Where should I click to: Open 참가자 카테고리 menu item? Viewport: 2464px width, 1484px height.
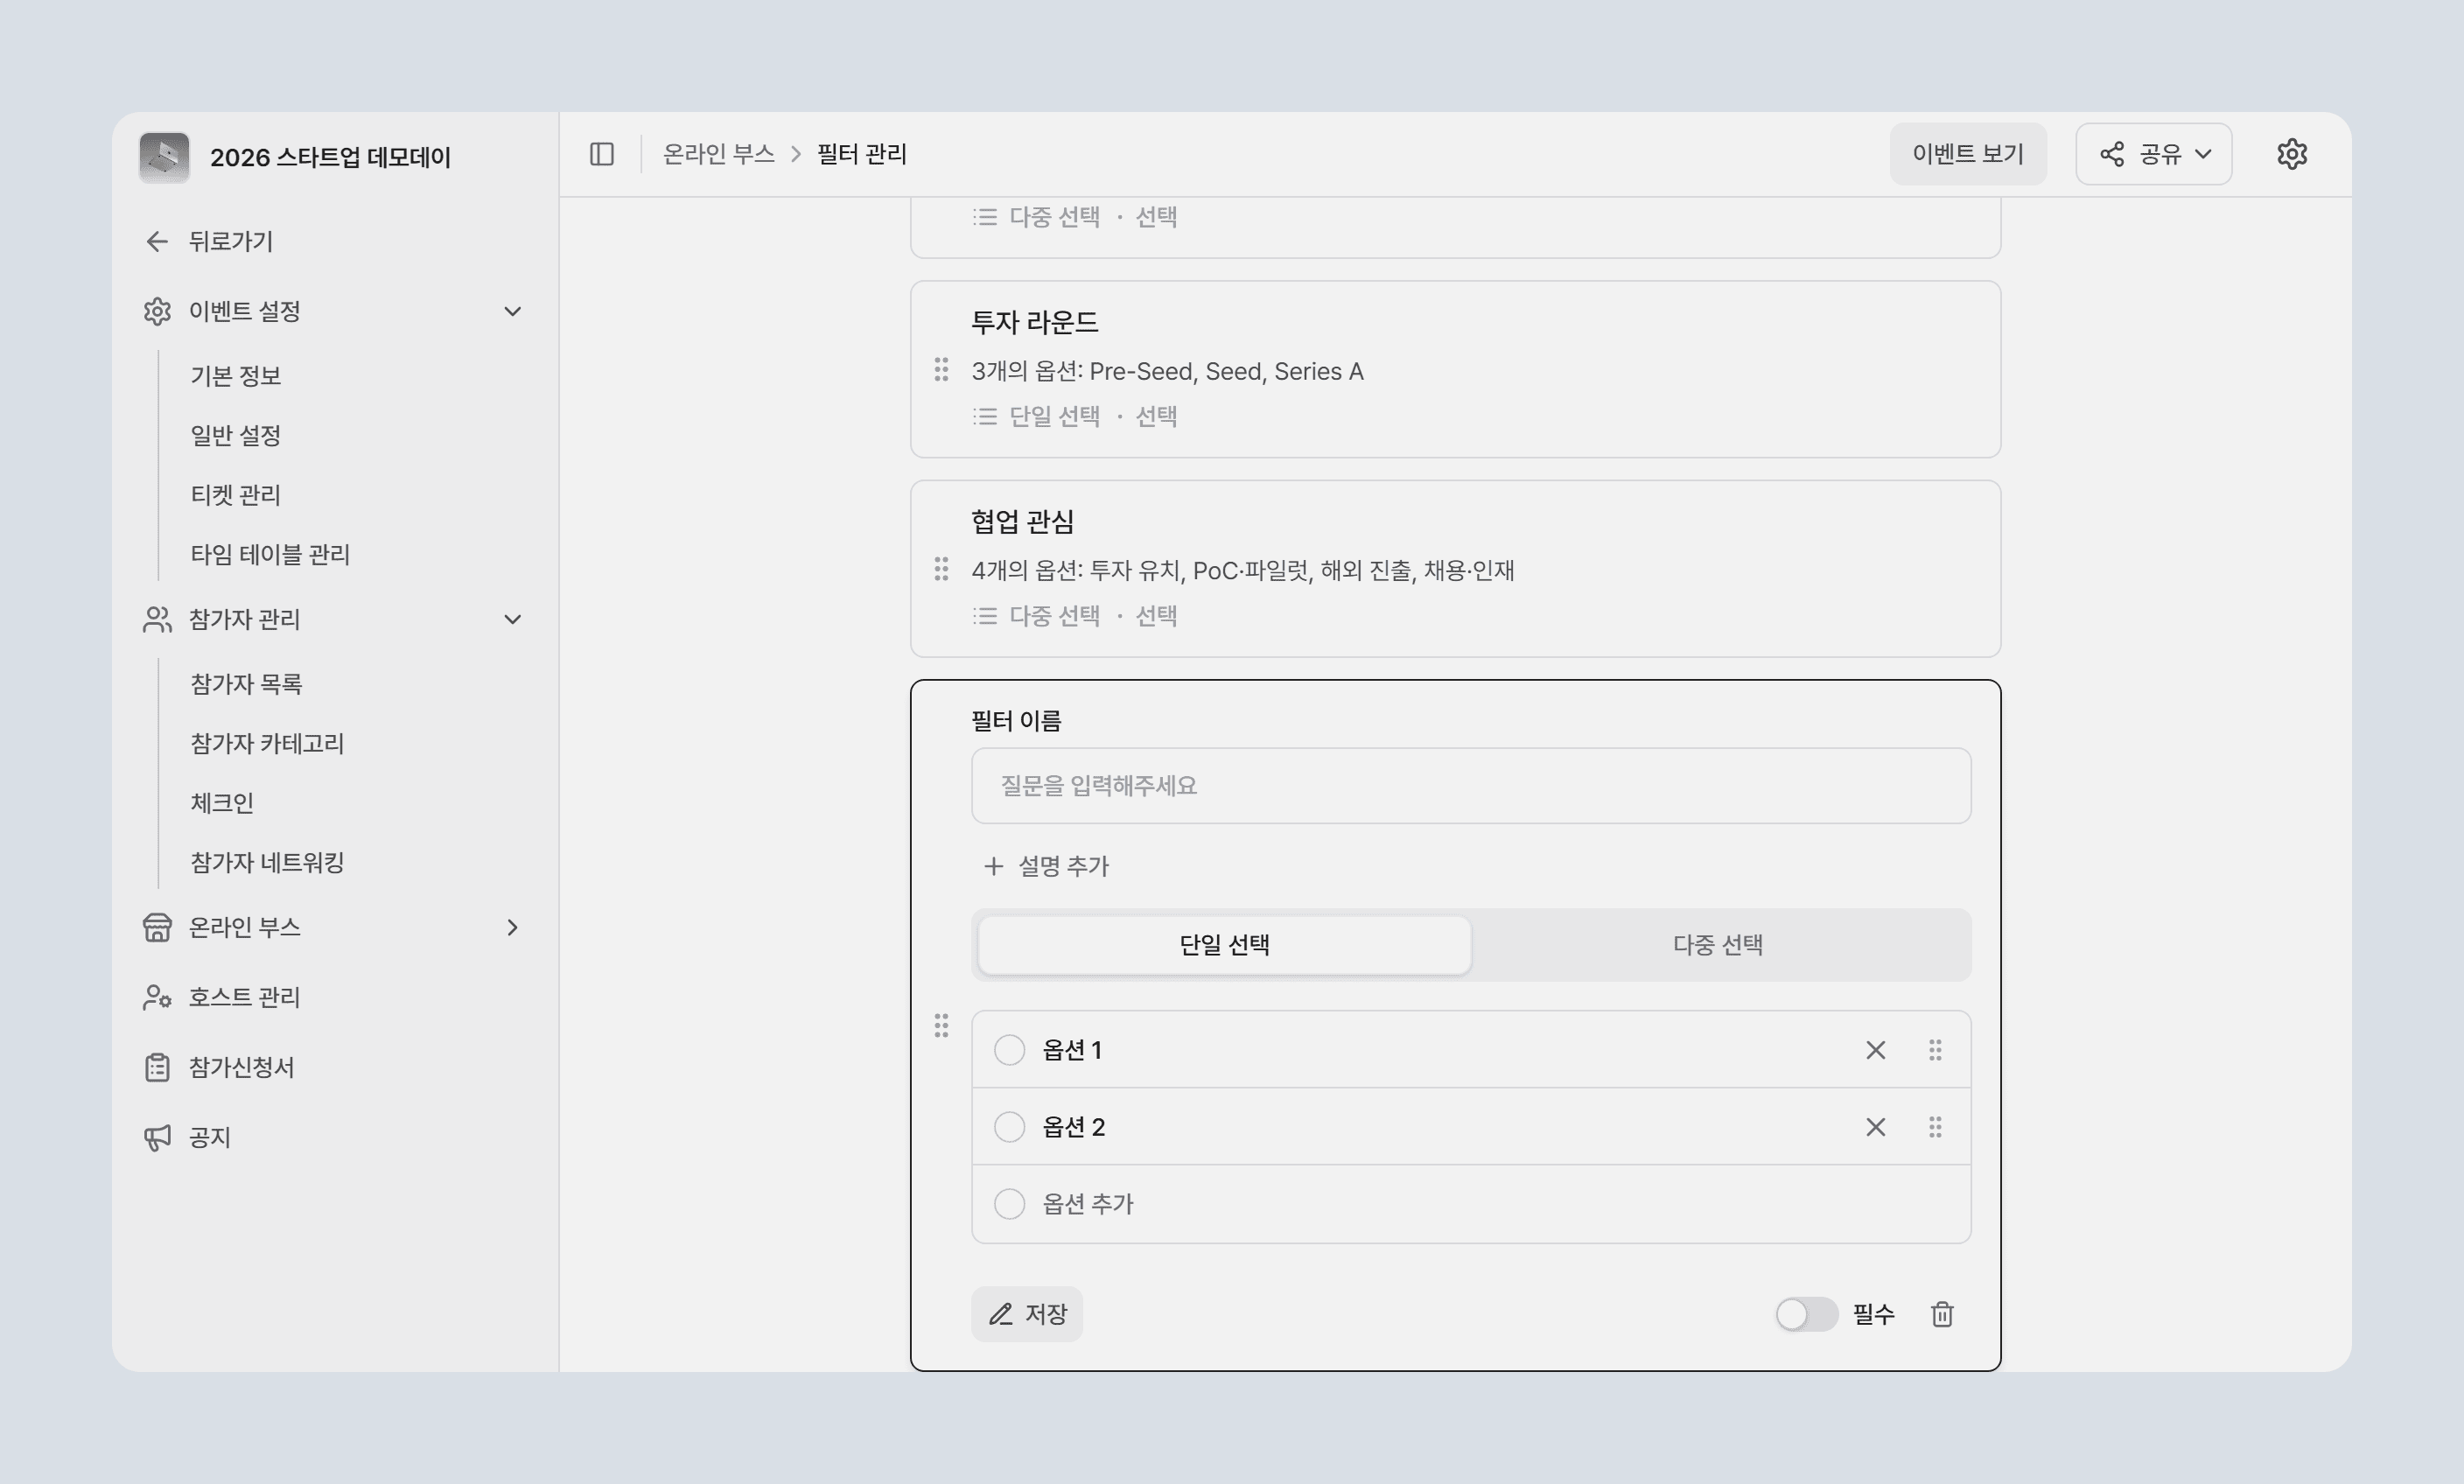267,743
